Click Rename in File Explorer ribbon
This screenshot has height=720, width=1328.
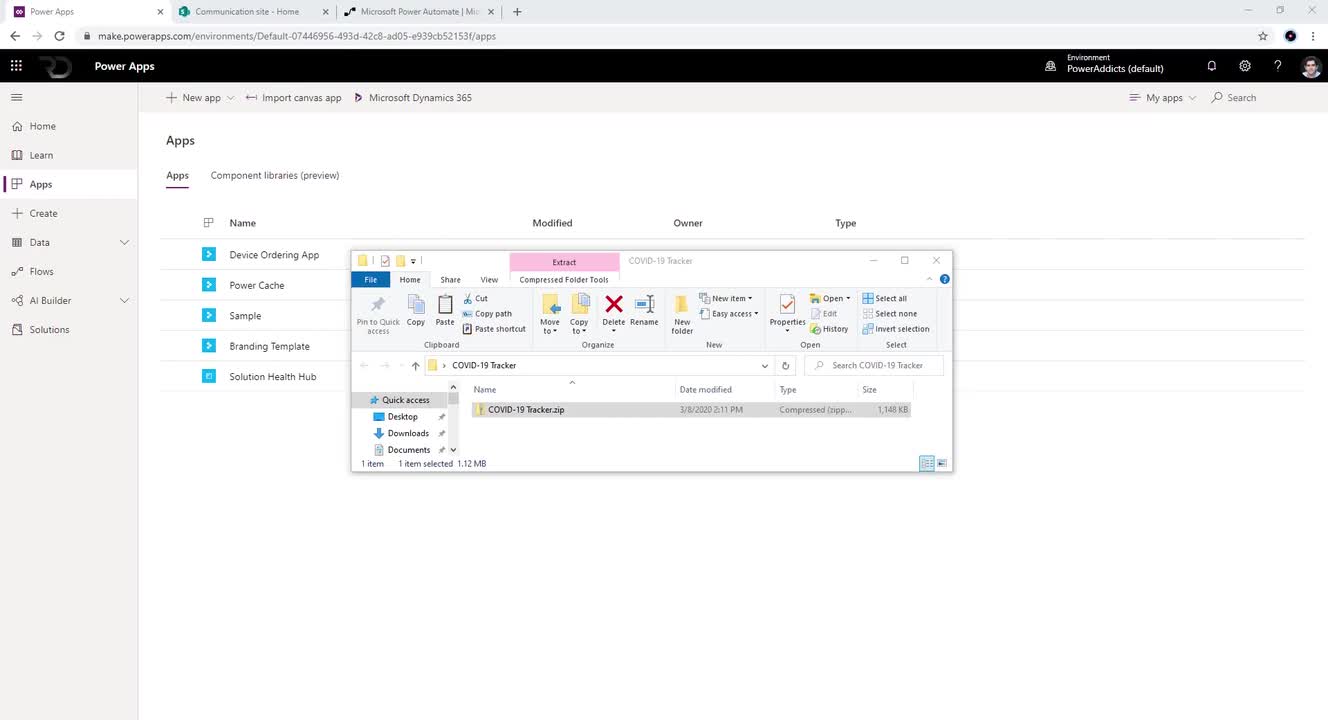tap(644, 310)
